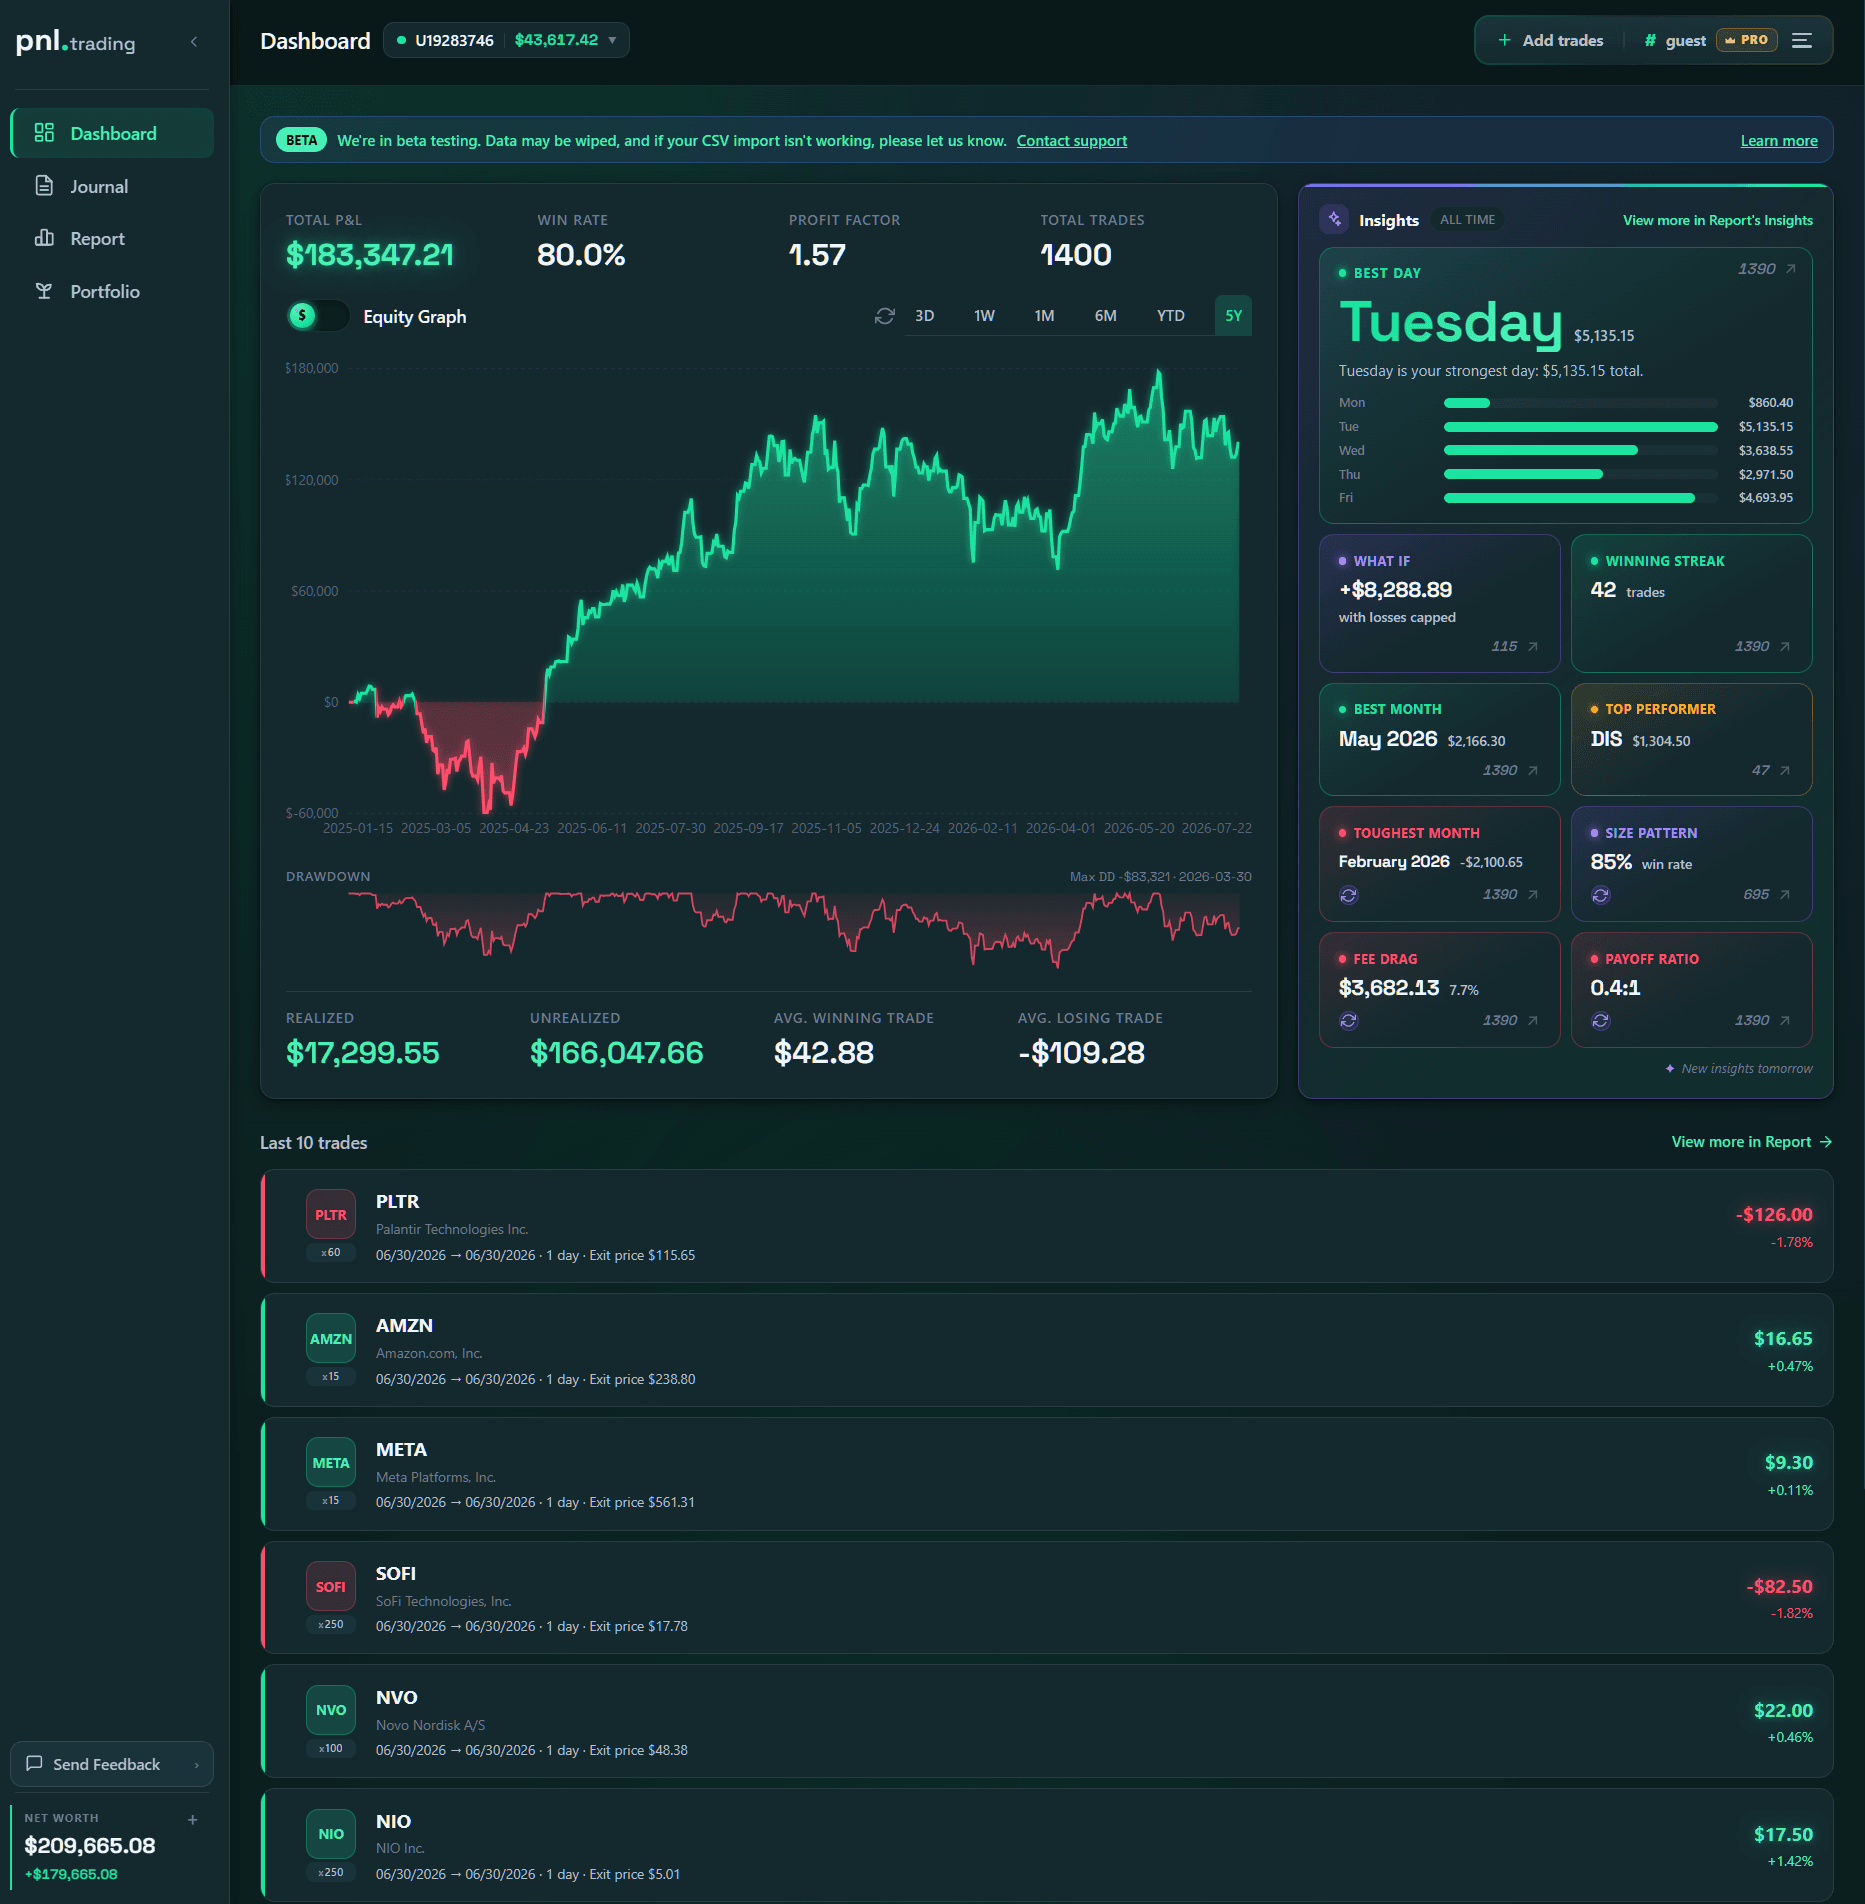Click the Add trades button

click(1550, 40)
